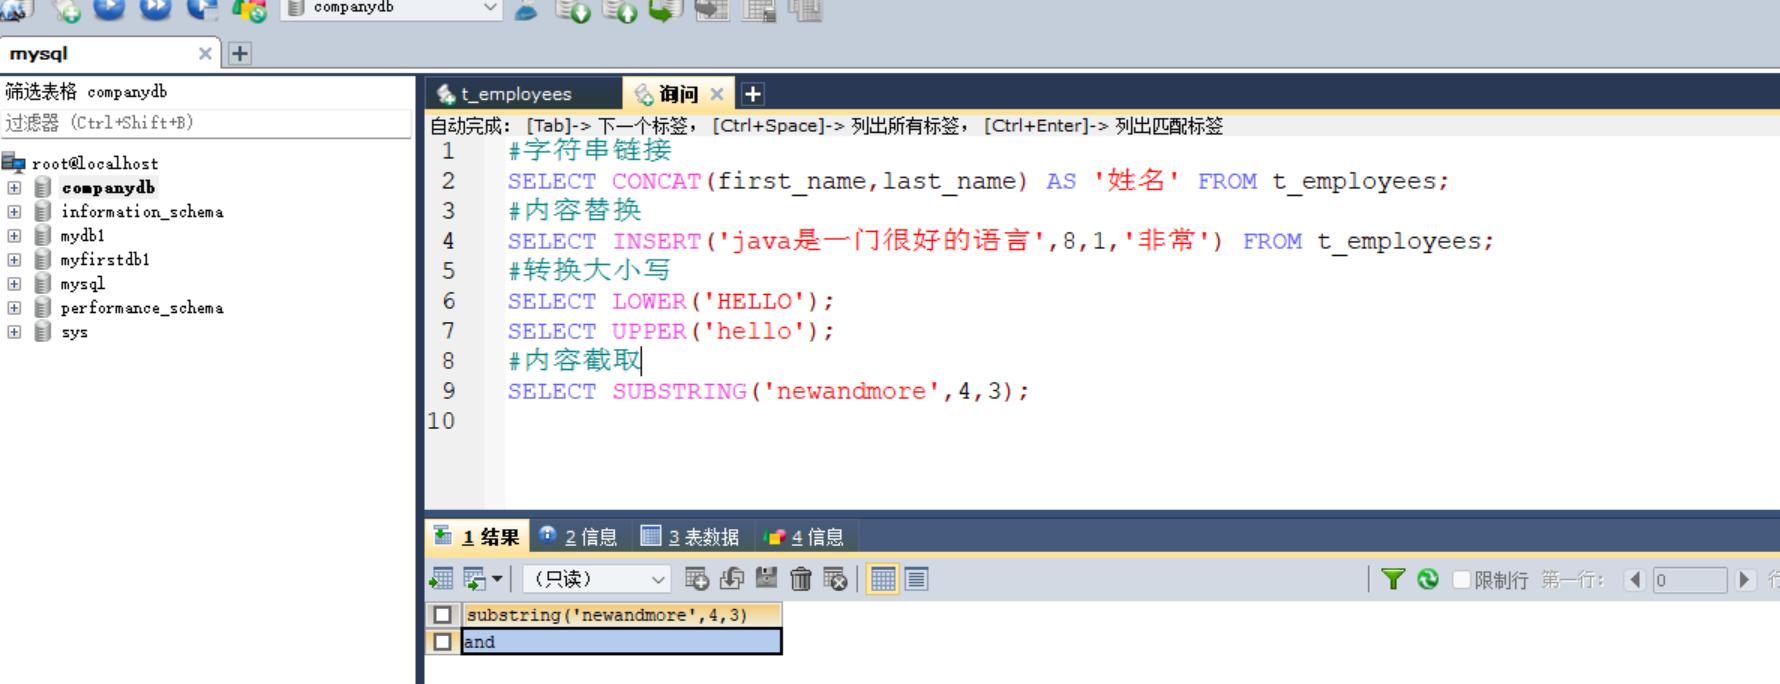This screenshot has height=684, width=1780.
Task: Click the database icon with downward green arrow
Action: [573, 10]
